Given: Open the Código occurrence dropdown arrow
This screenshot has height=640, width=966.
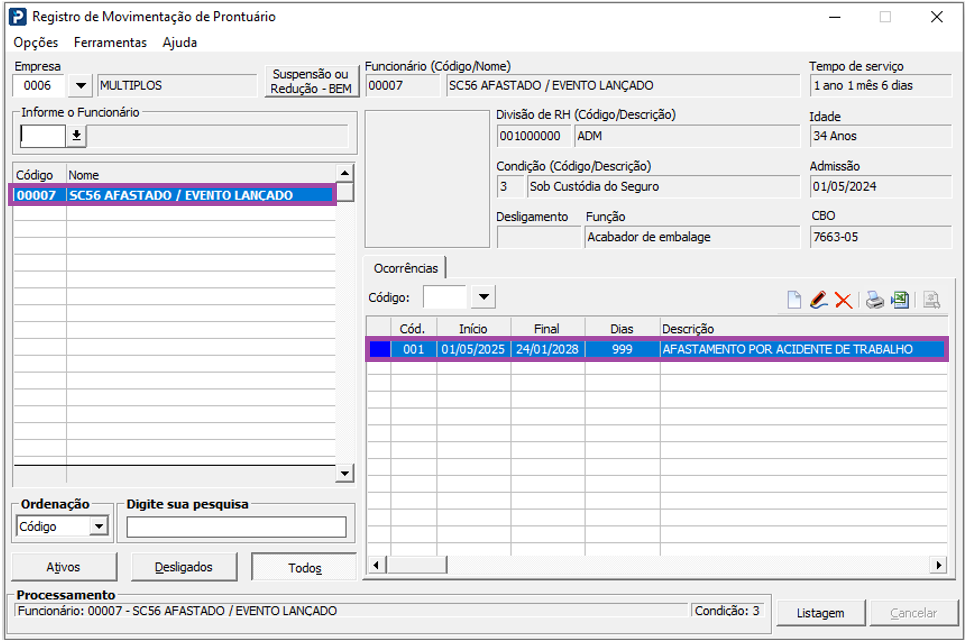Looking at the screenshot, I should click(484, 297).
